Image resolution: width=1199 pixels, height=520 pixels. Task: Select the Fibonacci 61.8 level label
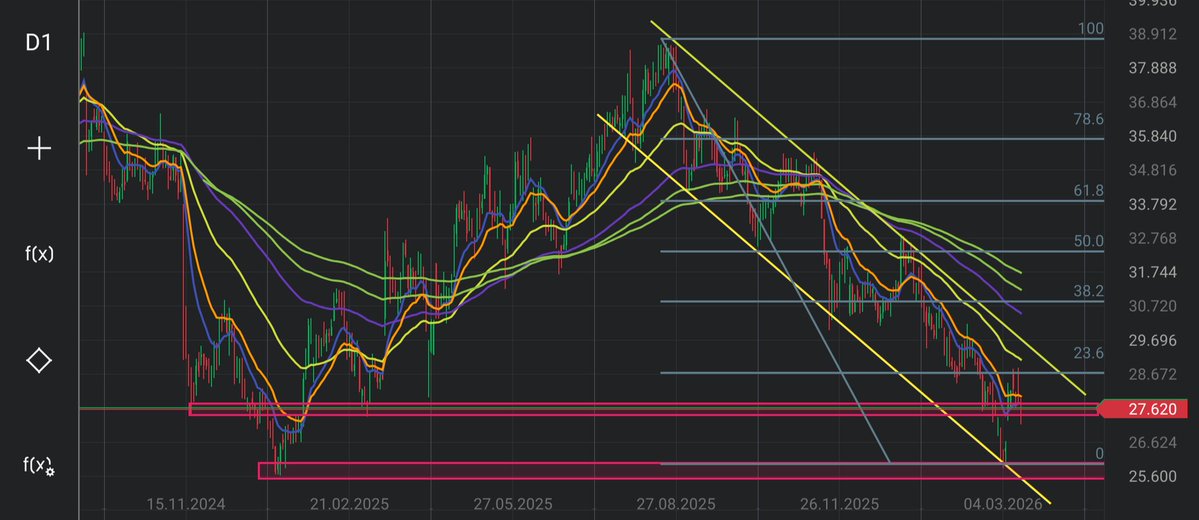pyautogui.click(x=1088, y=190)
